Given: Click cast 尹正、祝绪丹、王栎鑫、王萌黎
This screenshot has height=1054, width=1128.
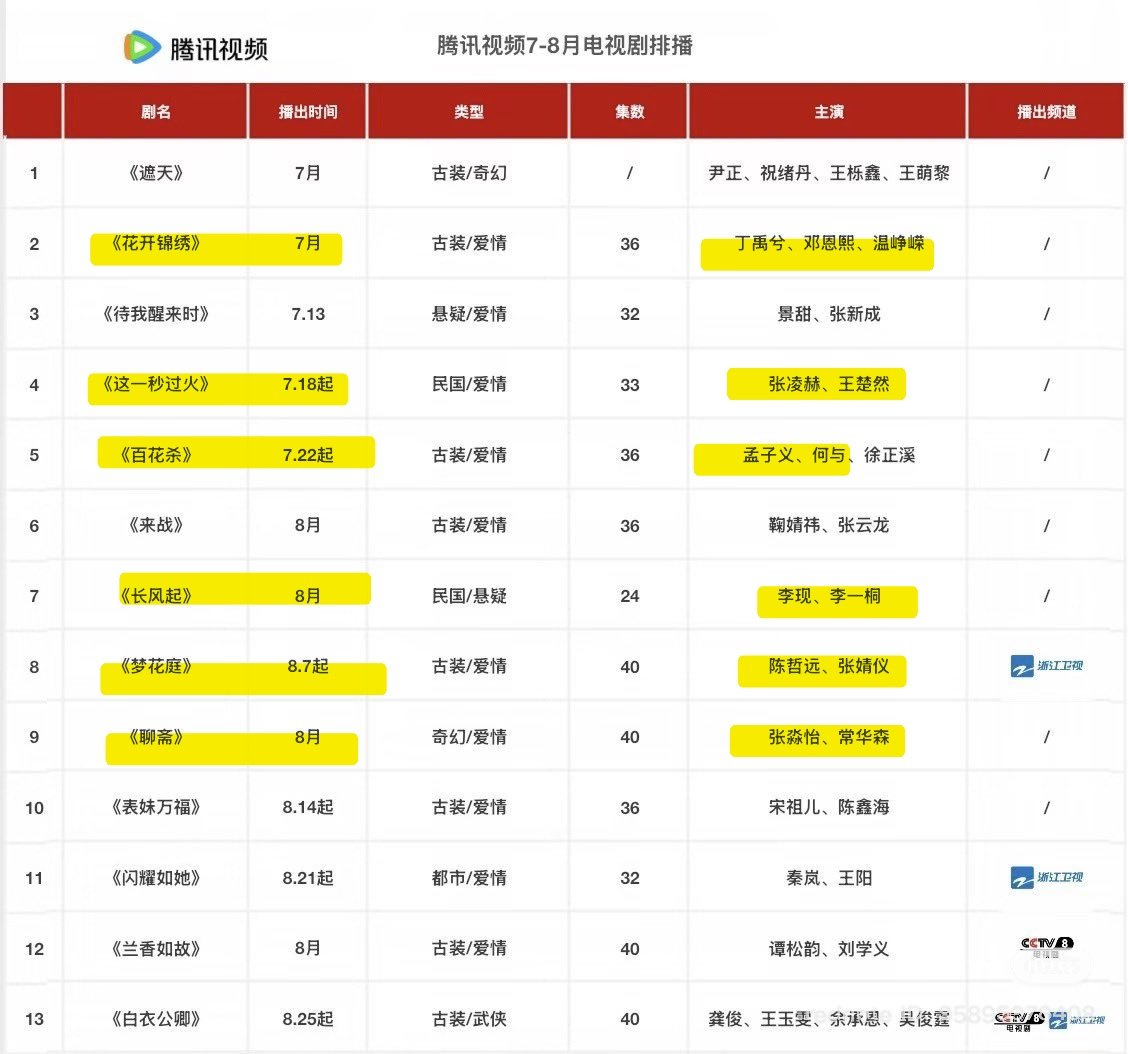Looking at the screenshot, I should coord(829,173).
